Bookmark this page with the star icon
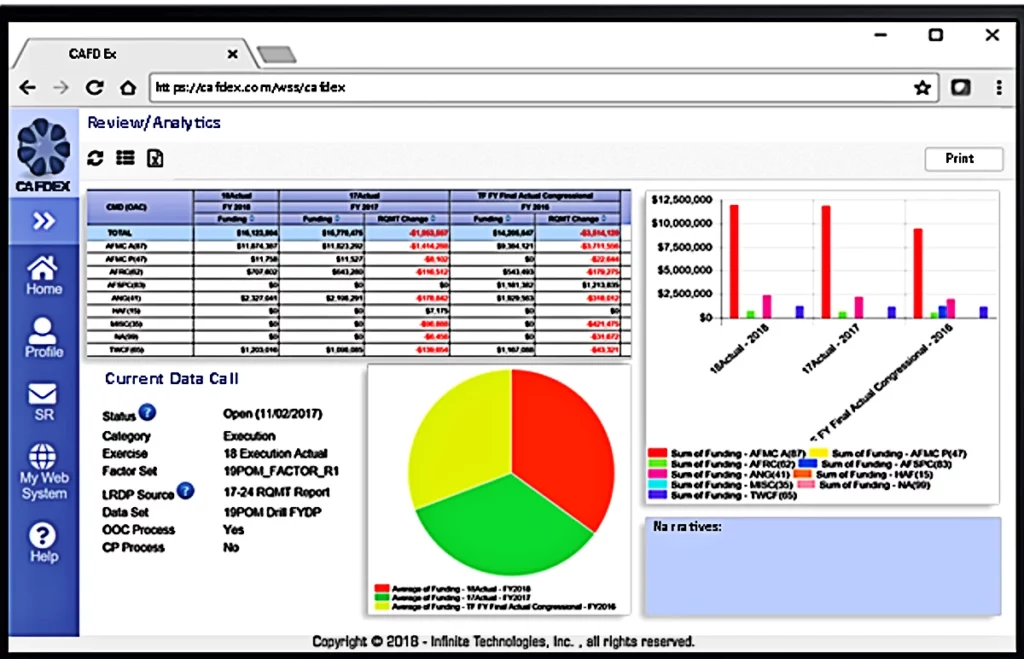This screenshot has width=1024, height=659. point(922,88)
